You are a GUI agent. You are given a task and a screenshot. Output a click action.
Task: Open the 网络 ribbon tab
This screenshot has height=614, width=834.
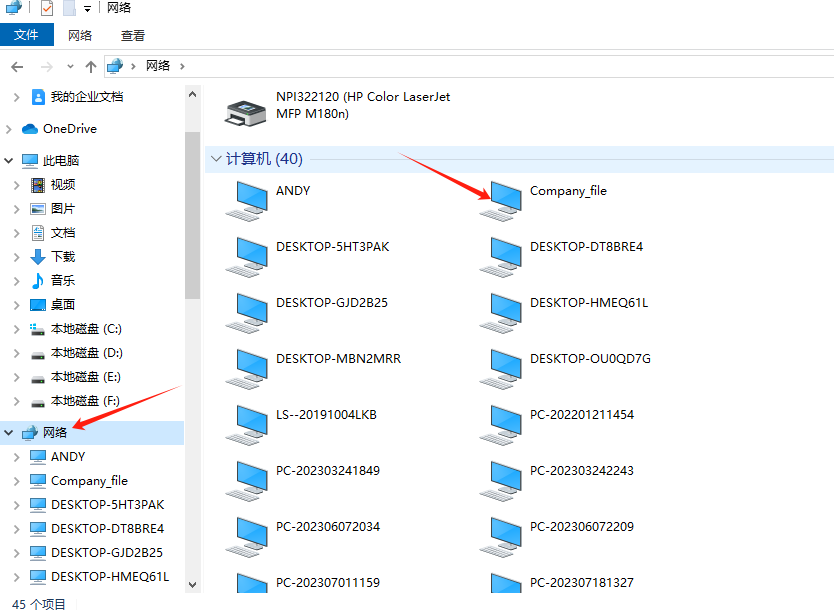(80, 35)
